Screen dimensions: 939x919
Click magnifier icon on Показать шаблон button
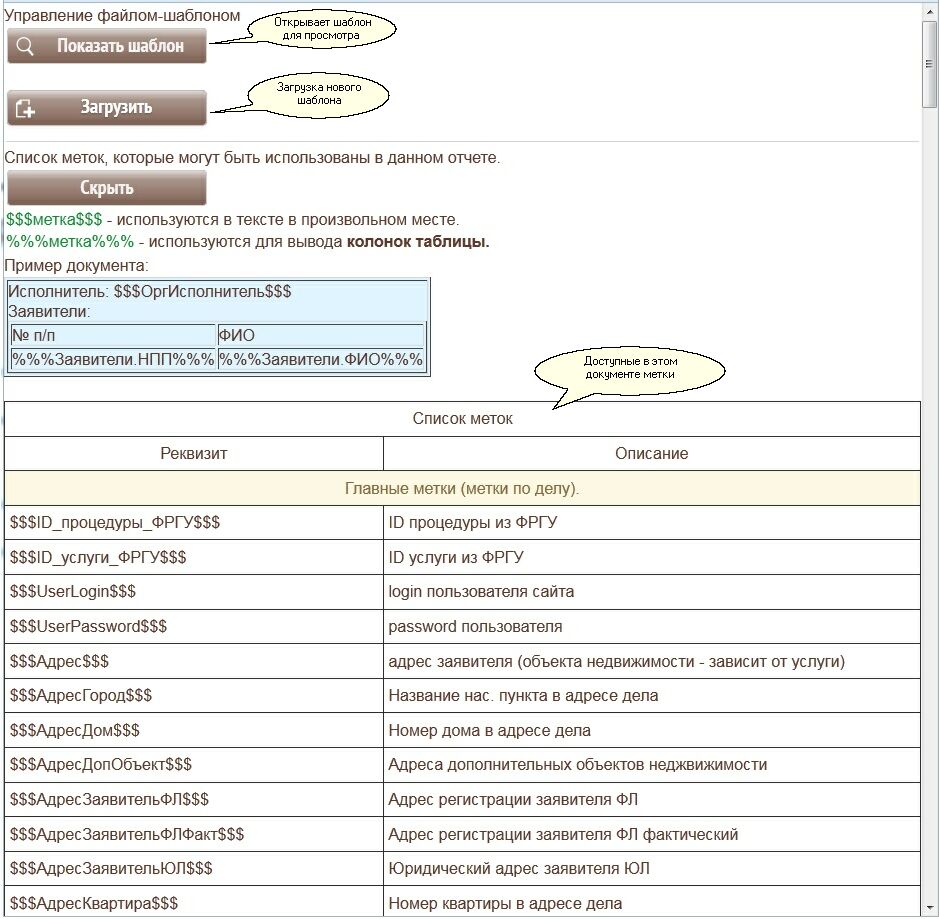(x=26, y=46)
